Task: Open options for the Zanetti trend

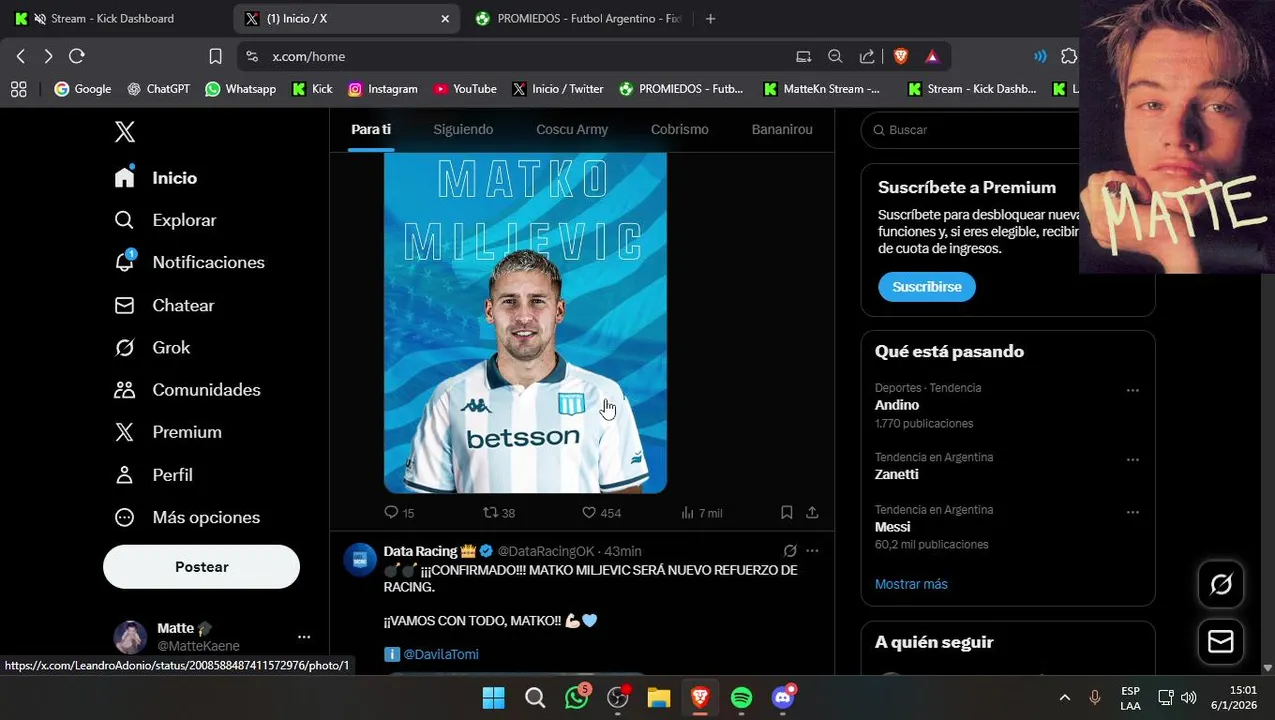Action: click(x=1133, y=459)
